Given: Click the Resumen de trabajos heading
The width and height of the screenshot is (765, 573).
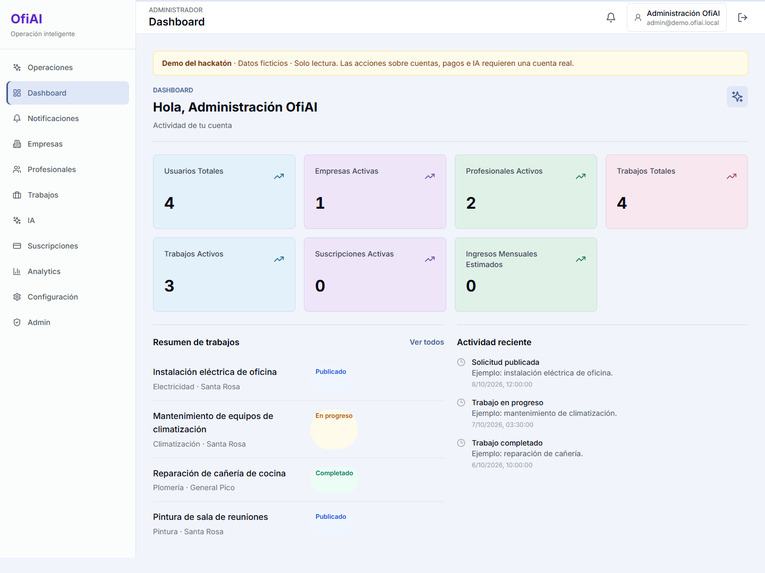Looking at the screenshot, I should tap(196, 342).
